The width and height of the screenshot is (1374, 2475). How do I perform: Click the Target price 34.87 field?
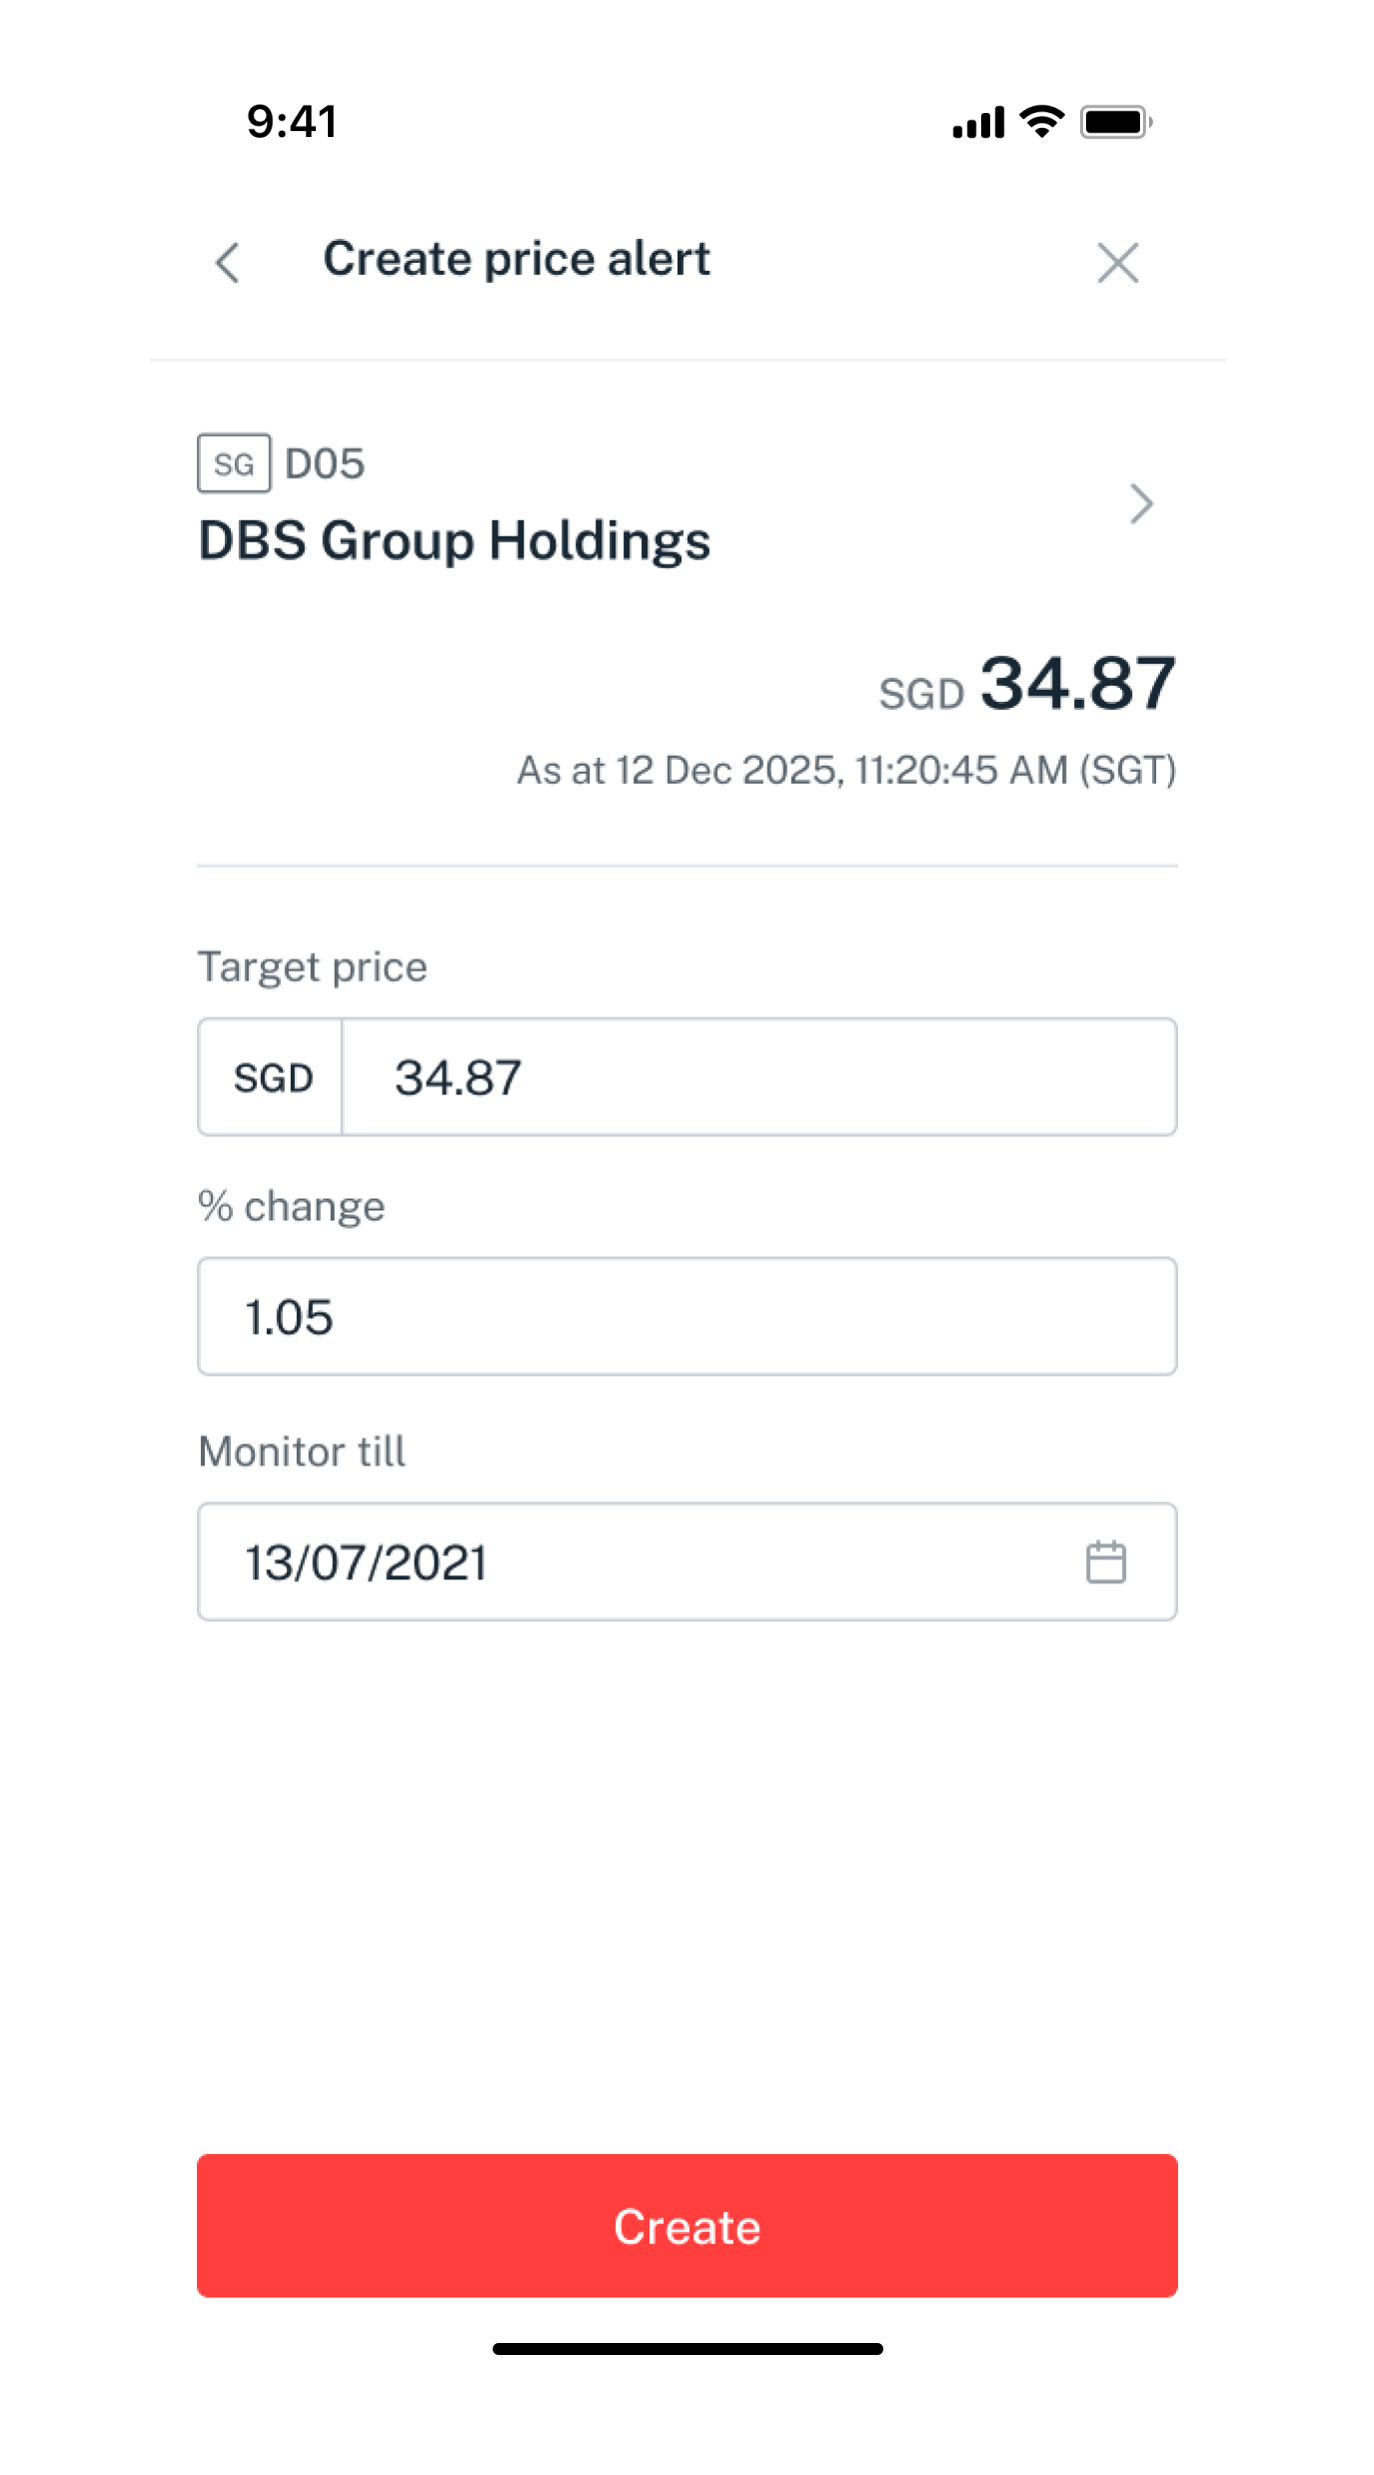pos(758,1077)
